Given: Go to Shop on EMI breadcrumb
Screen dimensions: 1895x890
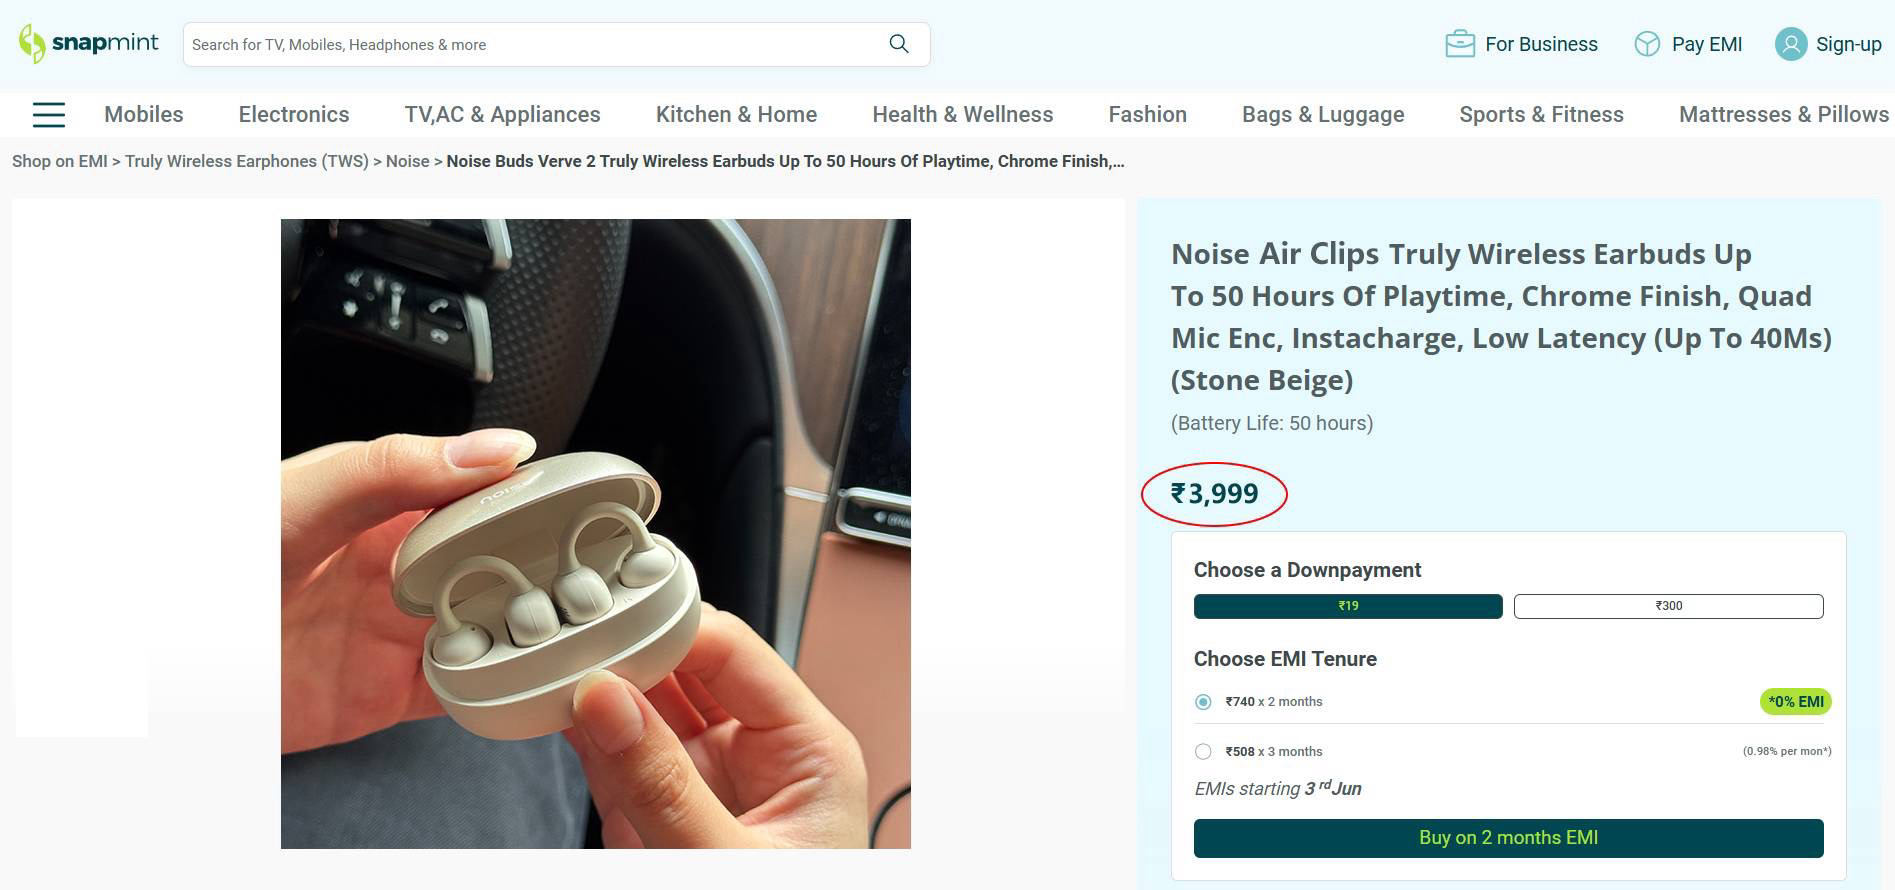Looking at the screenshot, I should [59, 161].
